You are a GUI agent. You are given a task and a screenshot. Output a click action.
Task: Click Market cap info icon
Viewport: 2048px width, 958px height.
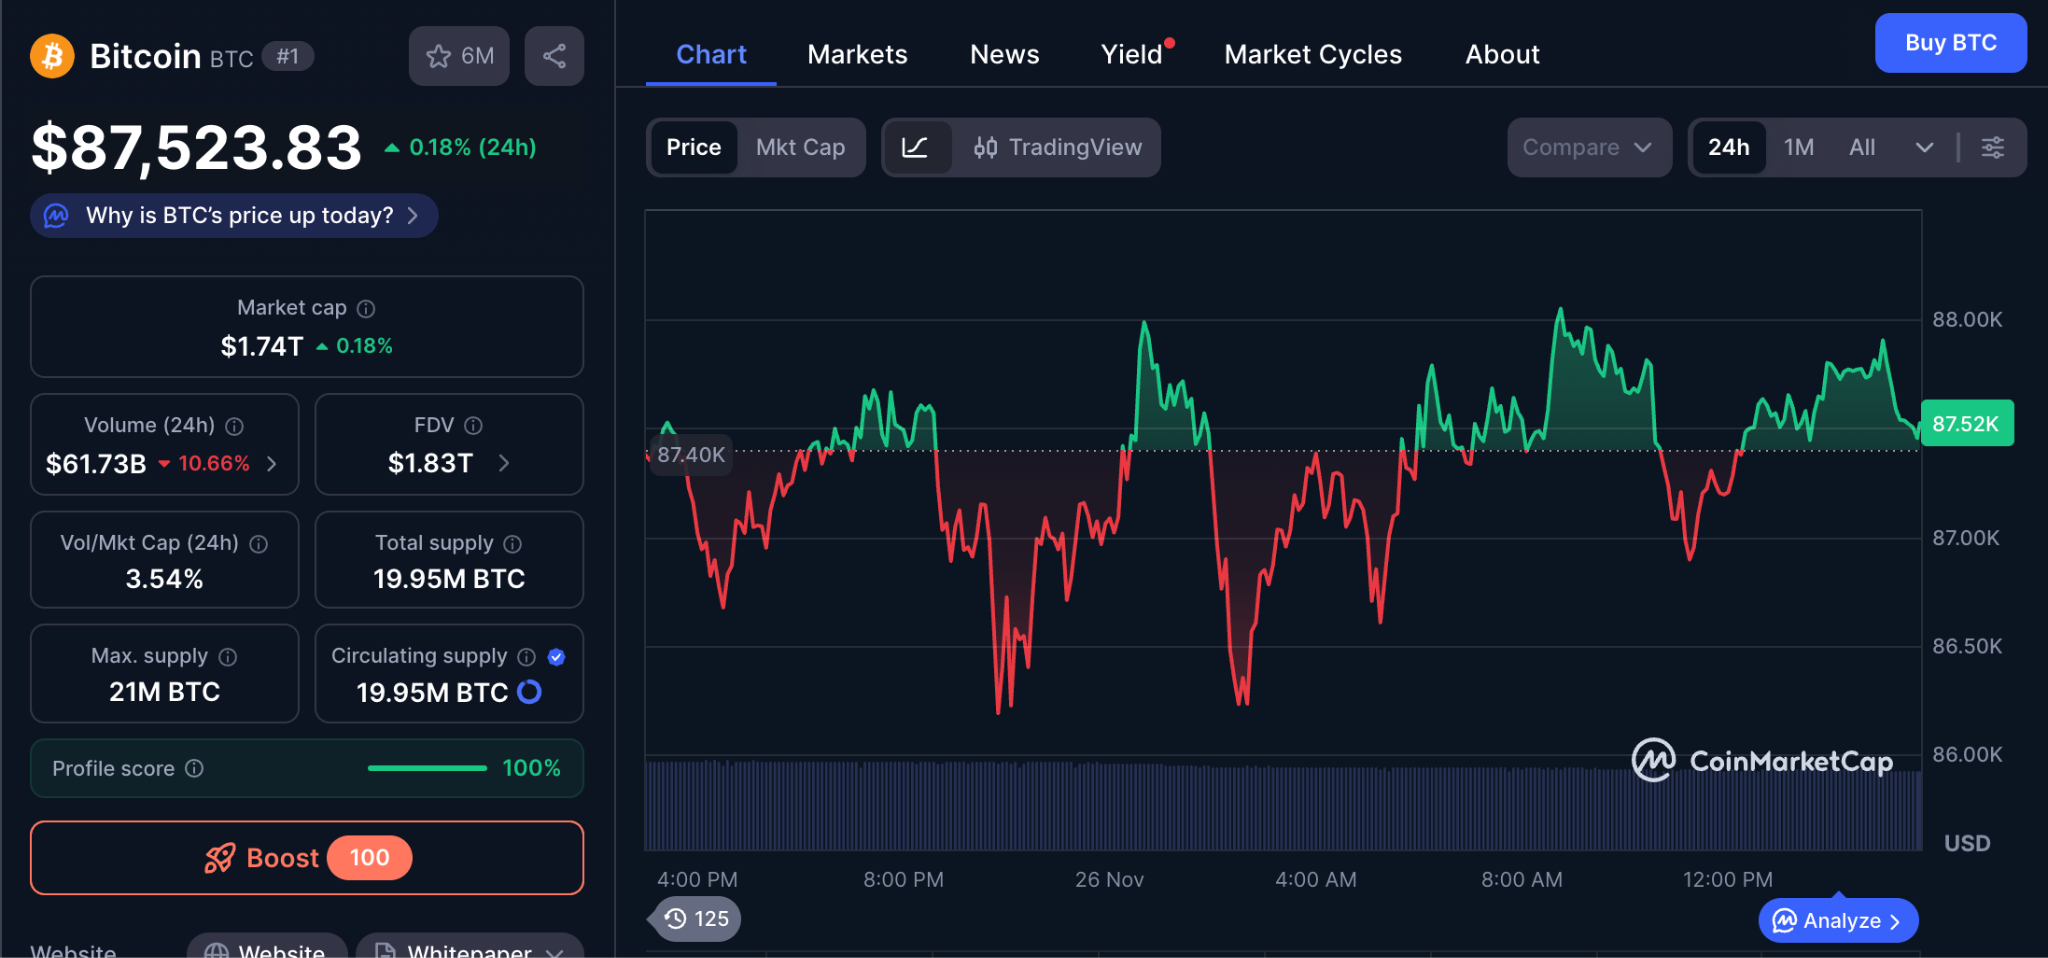[367, 309]
